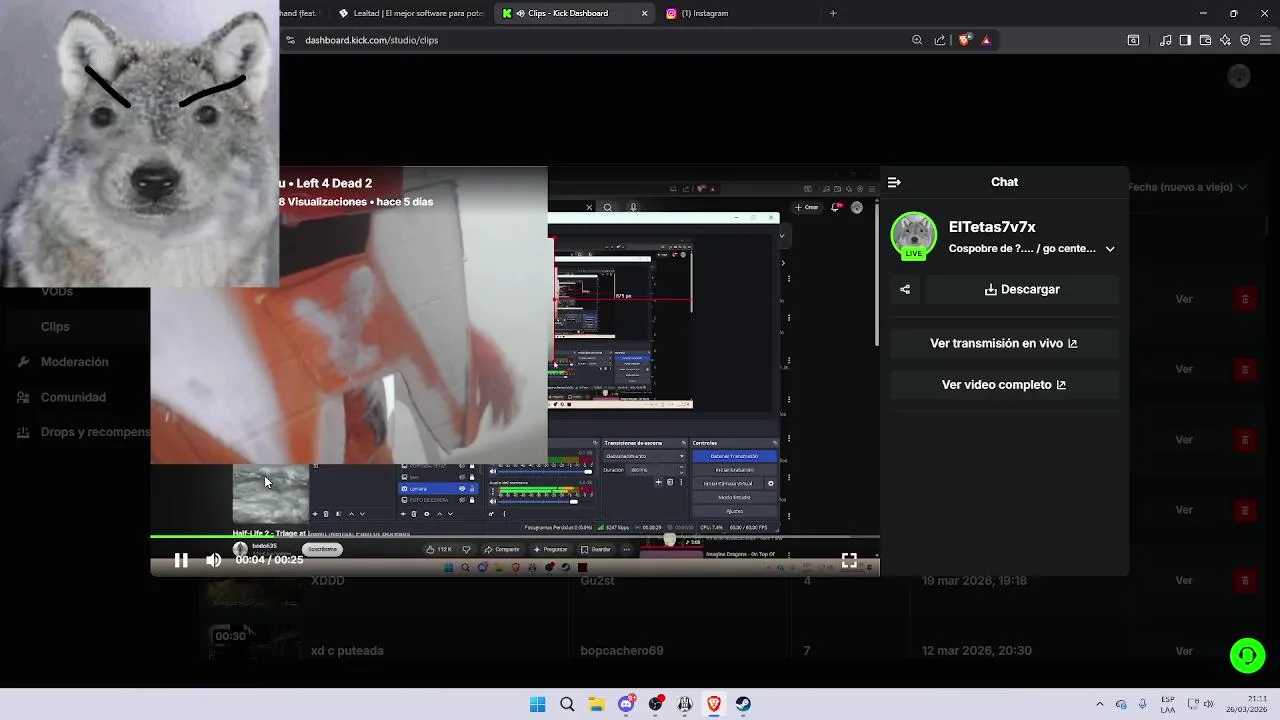Open Windows taskbar search
Viewport: 1280px width, 720px height.
click(x=567, y=704)
